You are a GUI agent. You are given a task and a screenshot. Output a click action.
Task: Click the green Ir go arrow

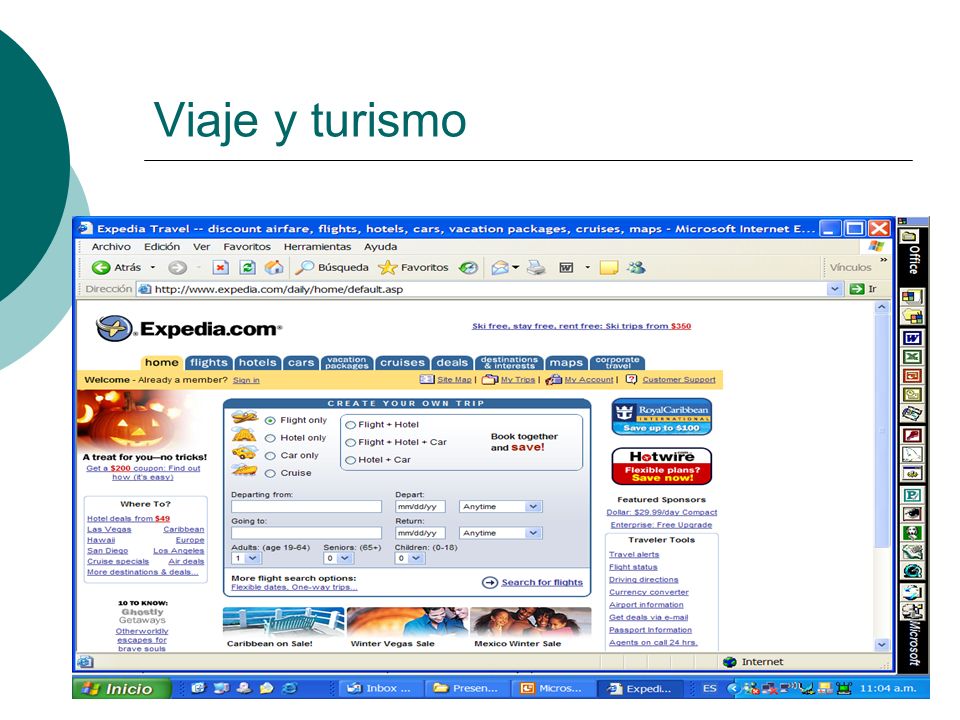[x=857, y=289]
